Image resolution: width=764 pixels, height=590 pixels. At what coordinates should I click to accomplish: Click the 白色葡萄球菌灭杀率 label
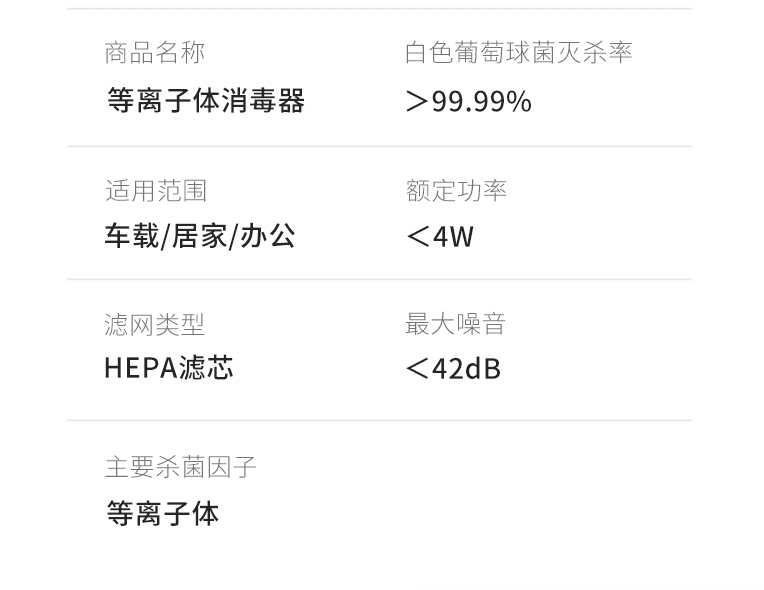[518, 53]
